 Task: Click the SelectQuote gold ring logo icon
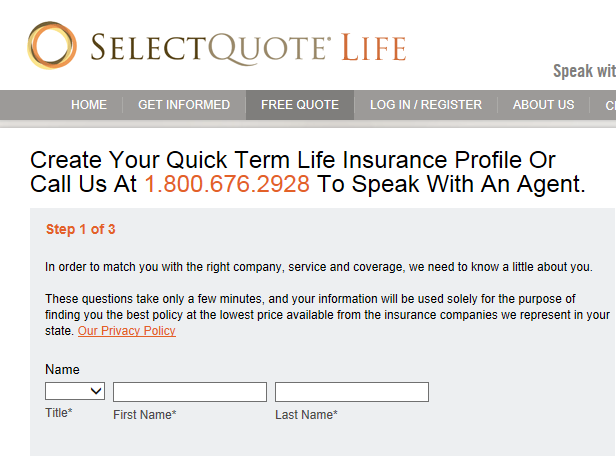pos(52,46)
